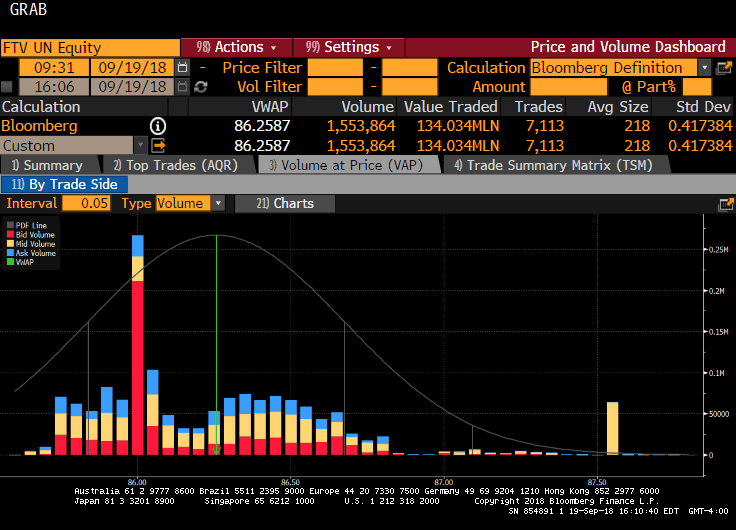
Task: Click the Interval value input field
Action: tap(86, 203)
